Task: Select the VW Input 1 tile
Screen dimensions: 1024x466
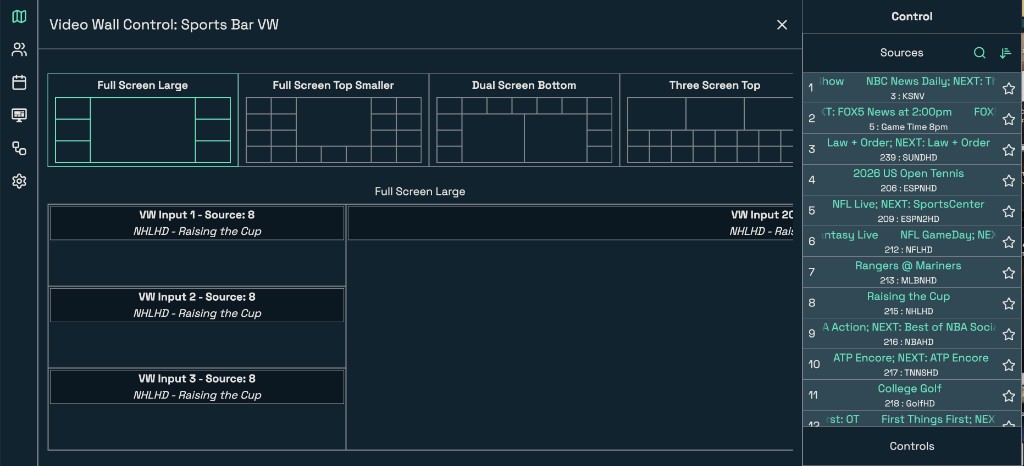Action: point(197,245)
